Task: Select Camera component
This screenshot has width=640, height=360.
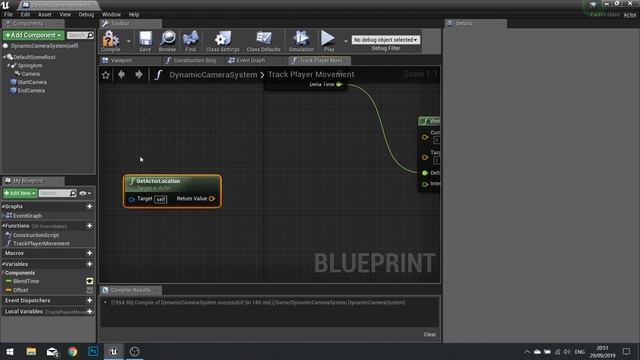Action: click(x=31, y=74)
